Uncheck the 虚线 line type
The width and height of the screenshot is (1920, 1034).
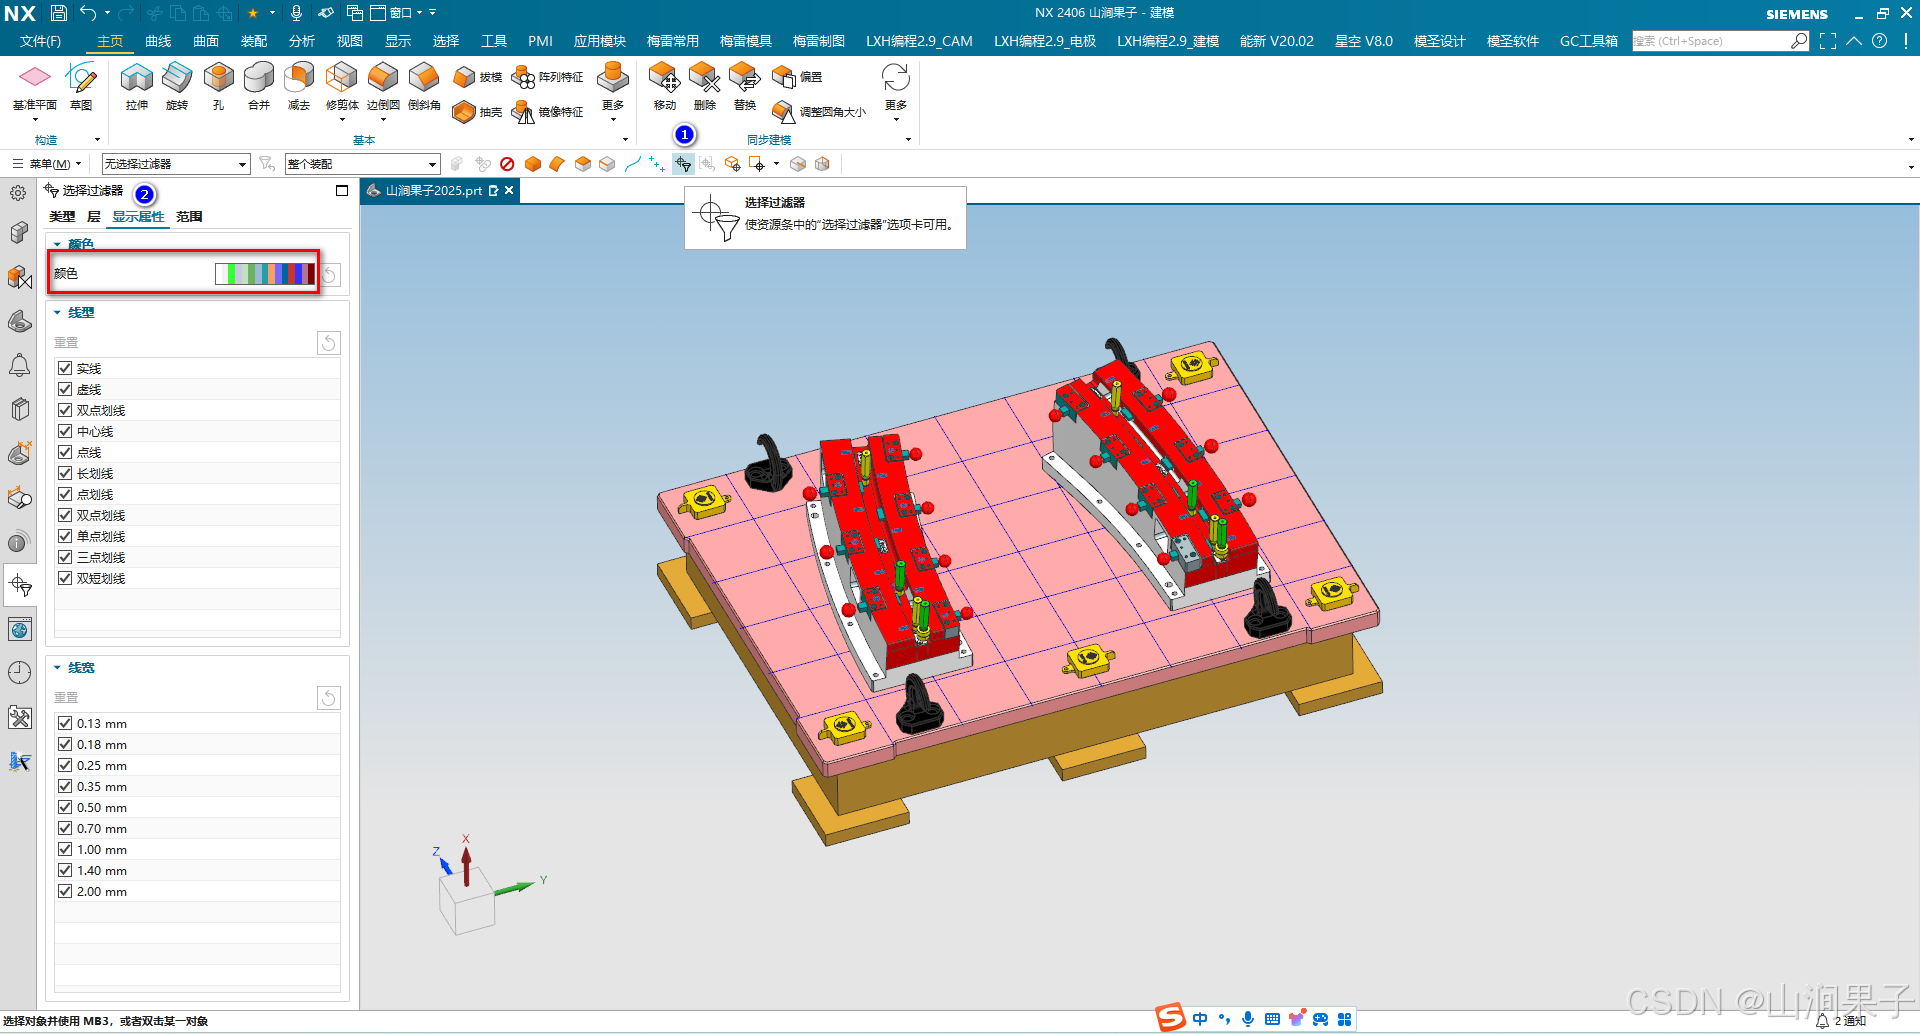[x=65, y=389]
